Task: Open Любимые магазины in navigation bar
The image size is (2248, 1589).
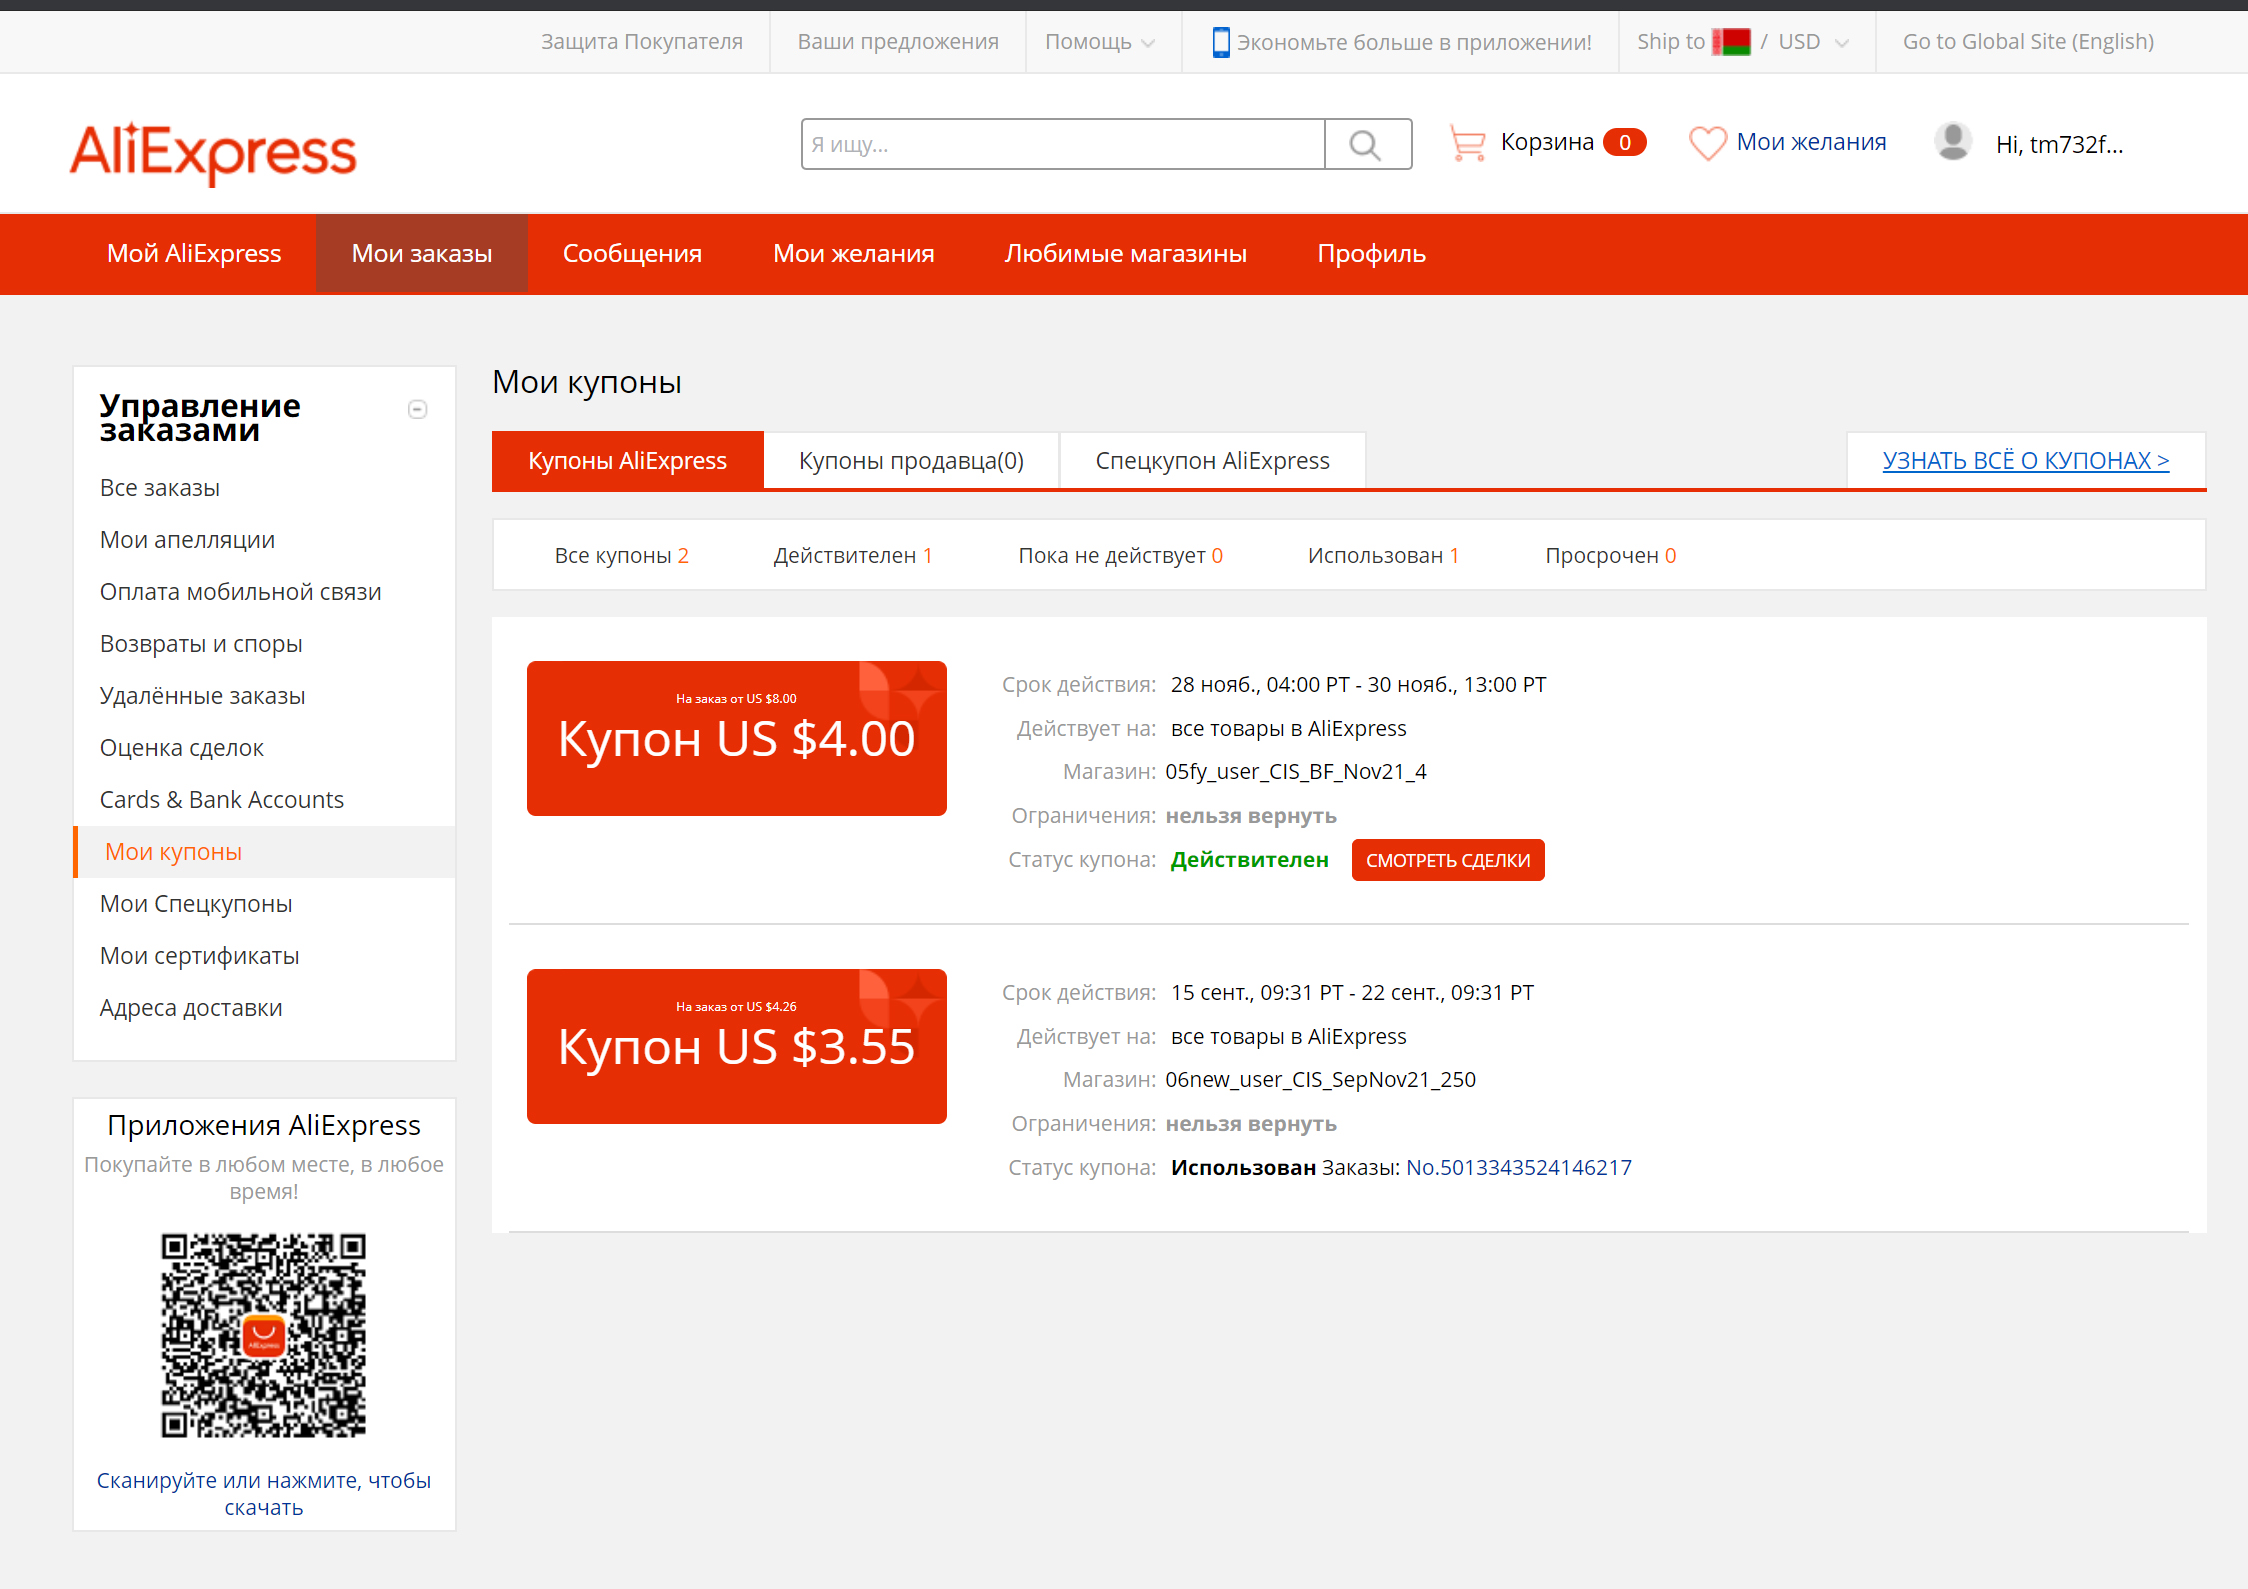Action: pyautogui.click(x=1126, y=253)
